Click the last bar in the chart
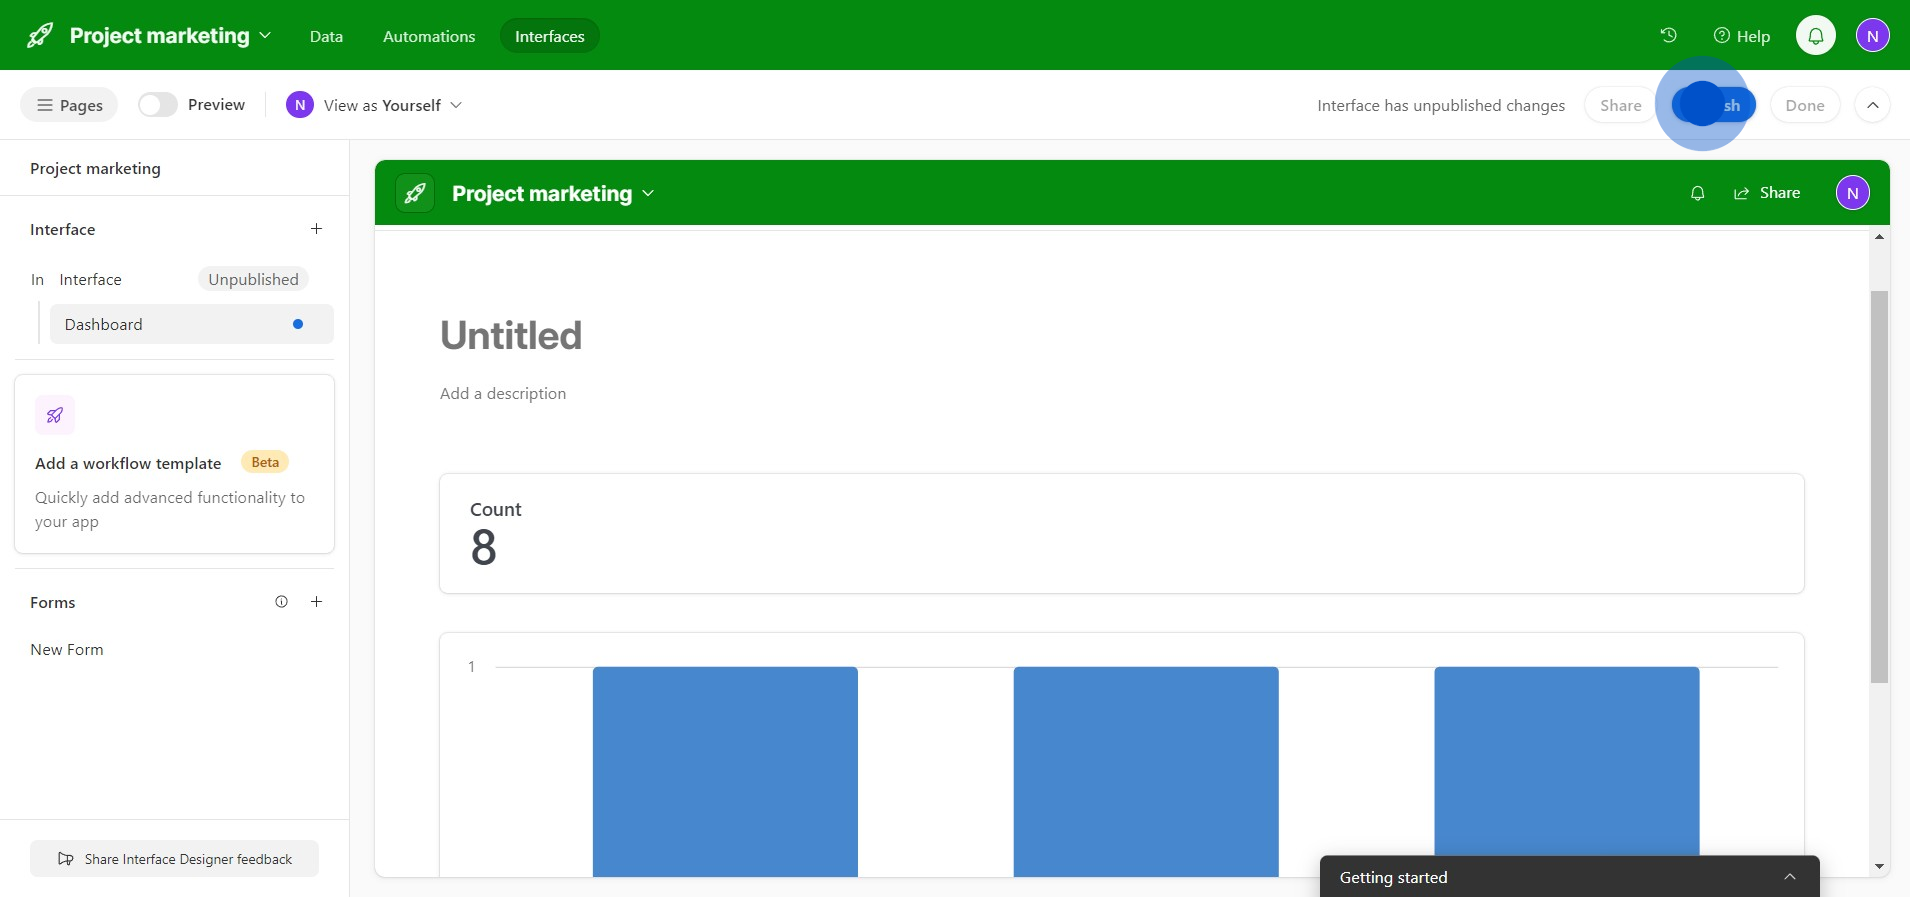This screenshot has height=897, width=1910. (x=1567, y=760)
